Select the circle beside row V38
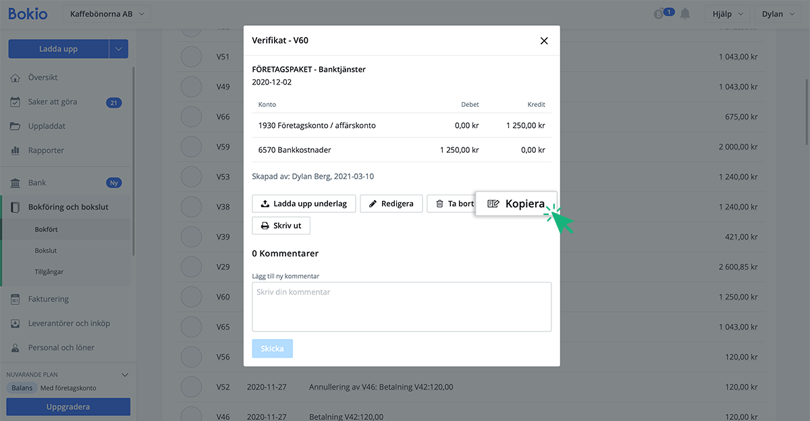This screenshot has height=421, width=810. click(x=192, y=207)
